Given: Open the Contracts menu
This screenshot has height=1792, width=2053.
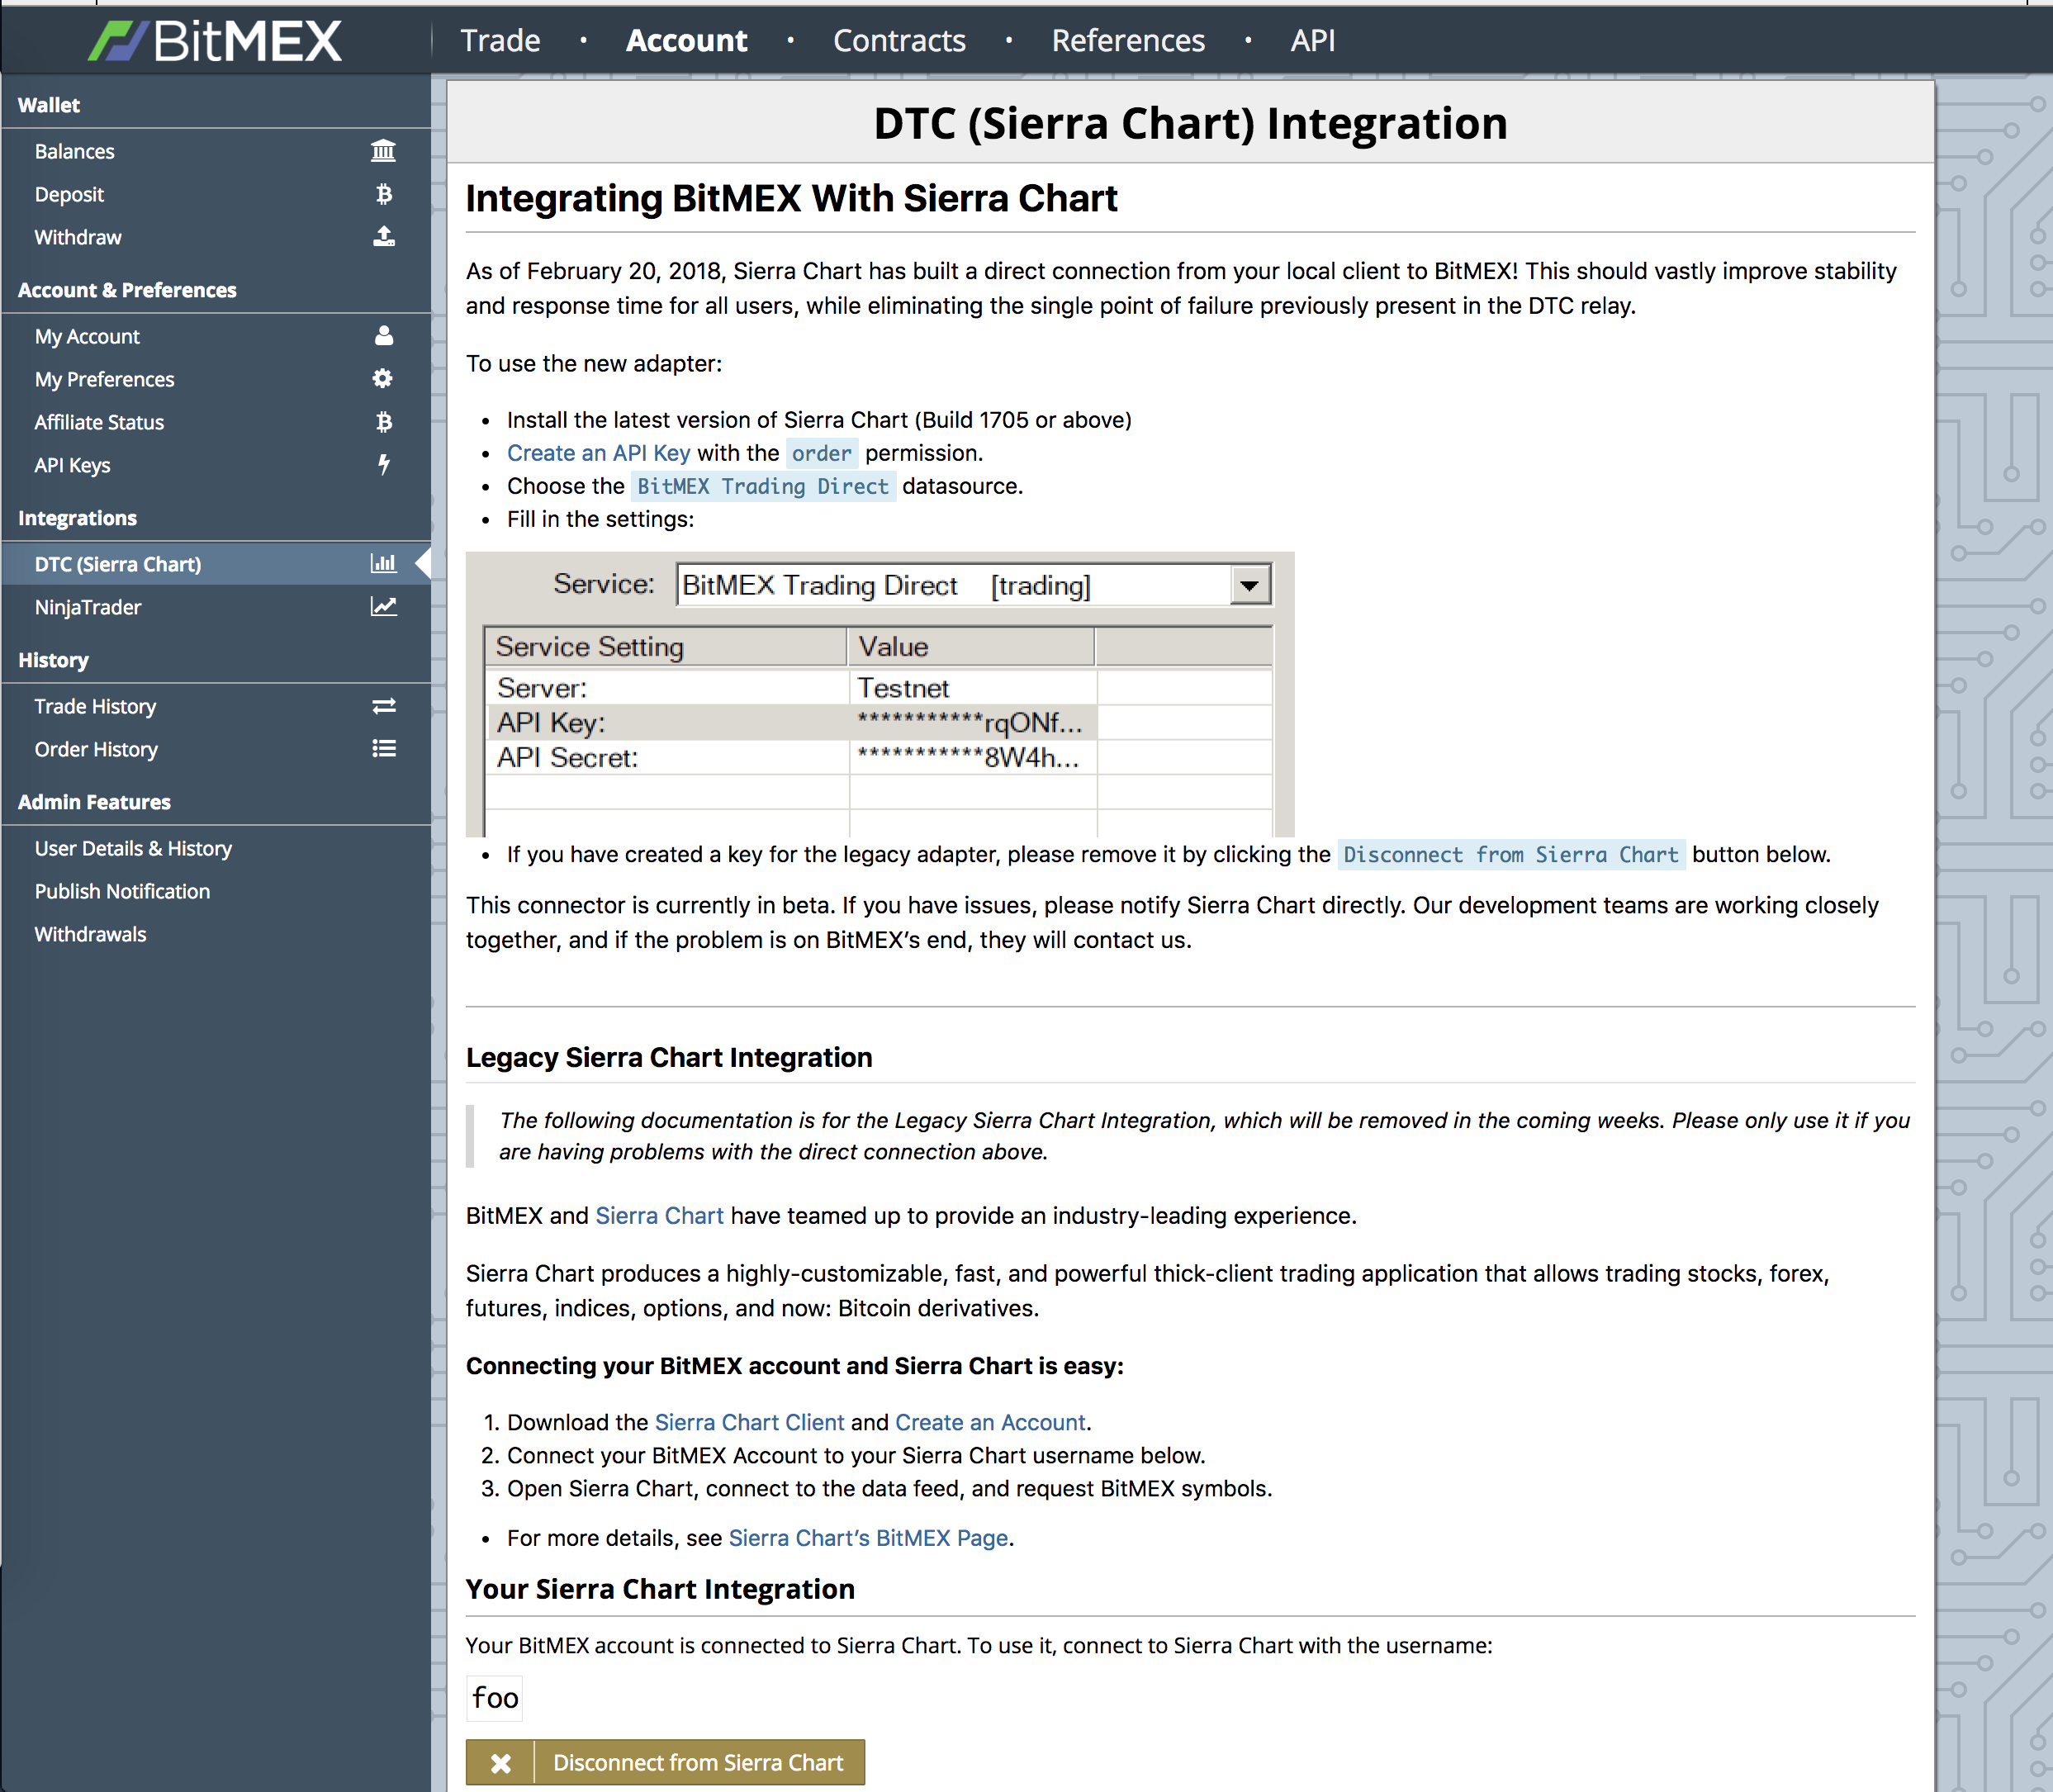Looking at the screenshot, I should pyautogui.click(x=899, y=41).
